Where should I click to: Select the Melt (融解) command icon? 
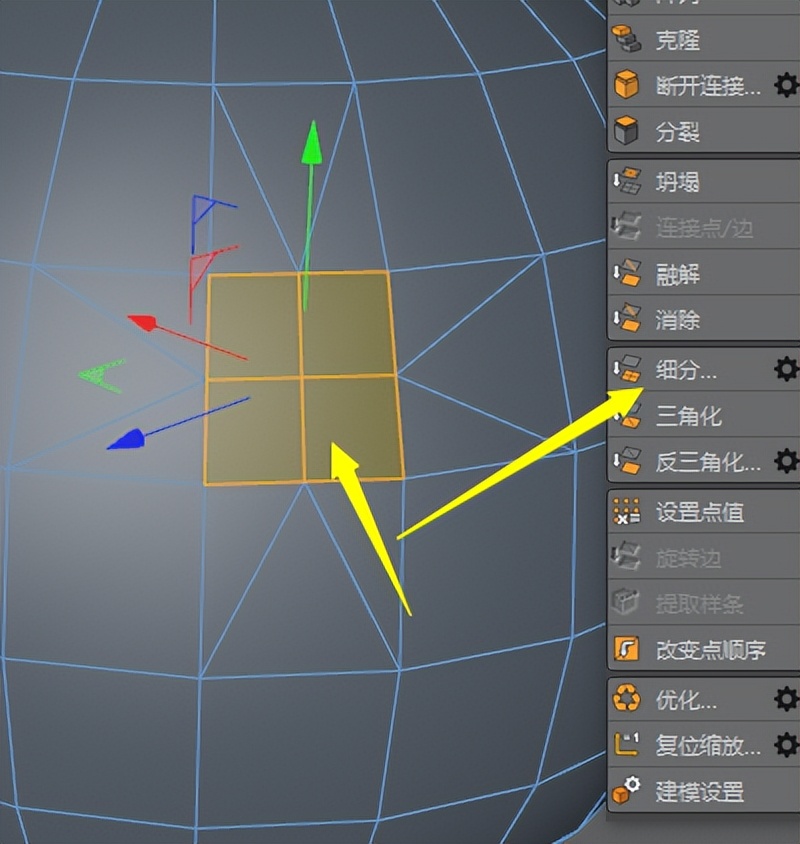(628, 273)
